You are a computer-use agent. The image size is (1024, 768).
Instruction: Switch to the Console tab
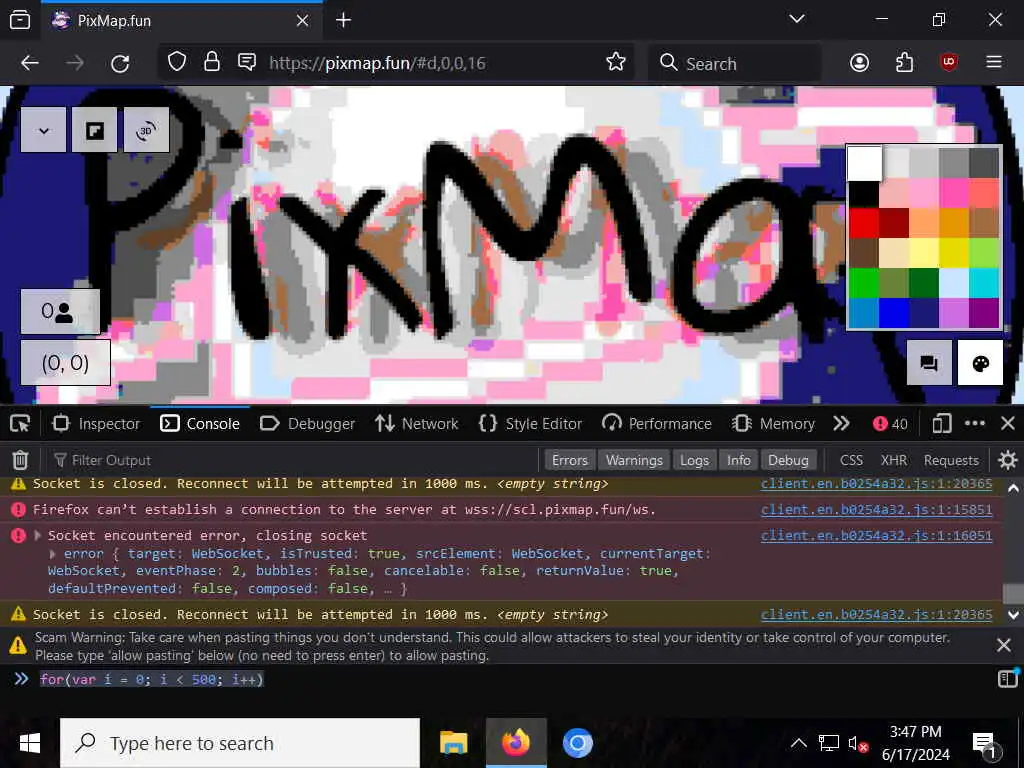[x=200, y=424]
